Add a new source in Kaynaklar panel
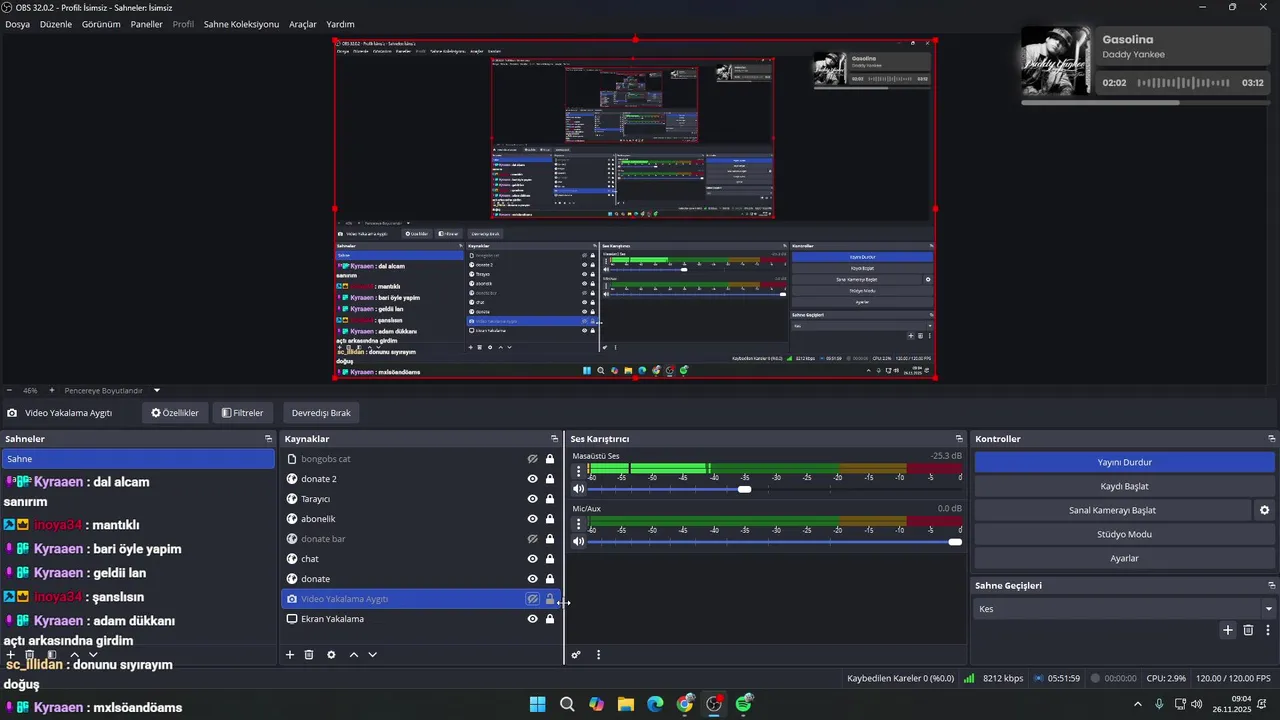Screen dimensions: 1280x720 point(290,655)
